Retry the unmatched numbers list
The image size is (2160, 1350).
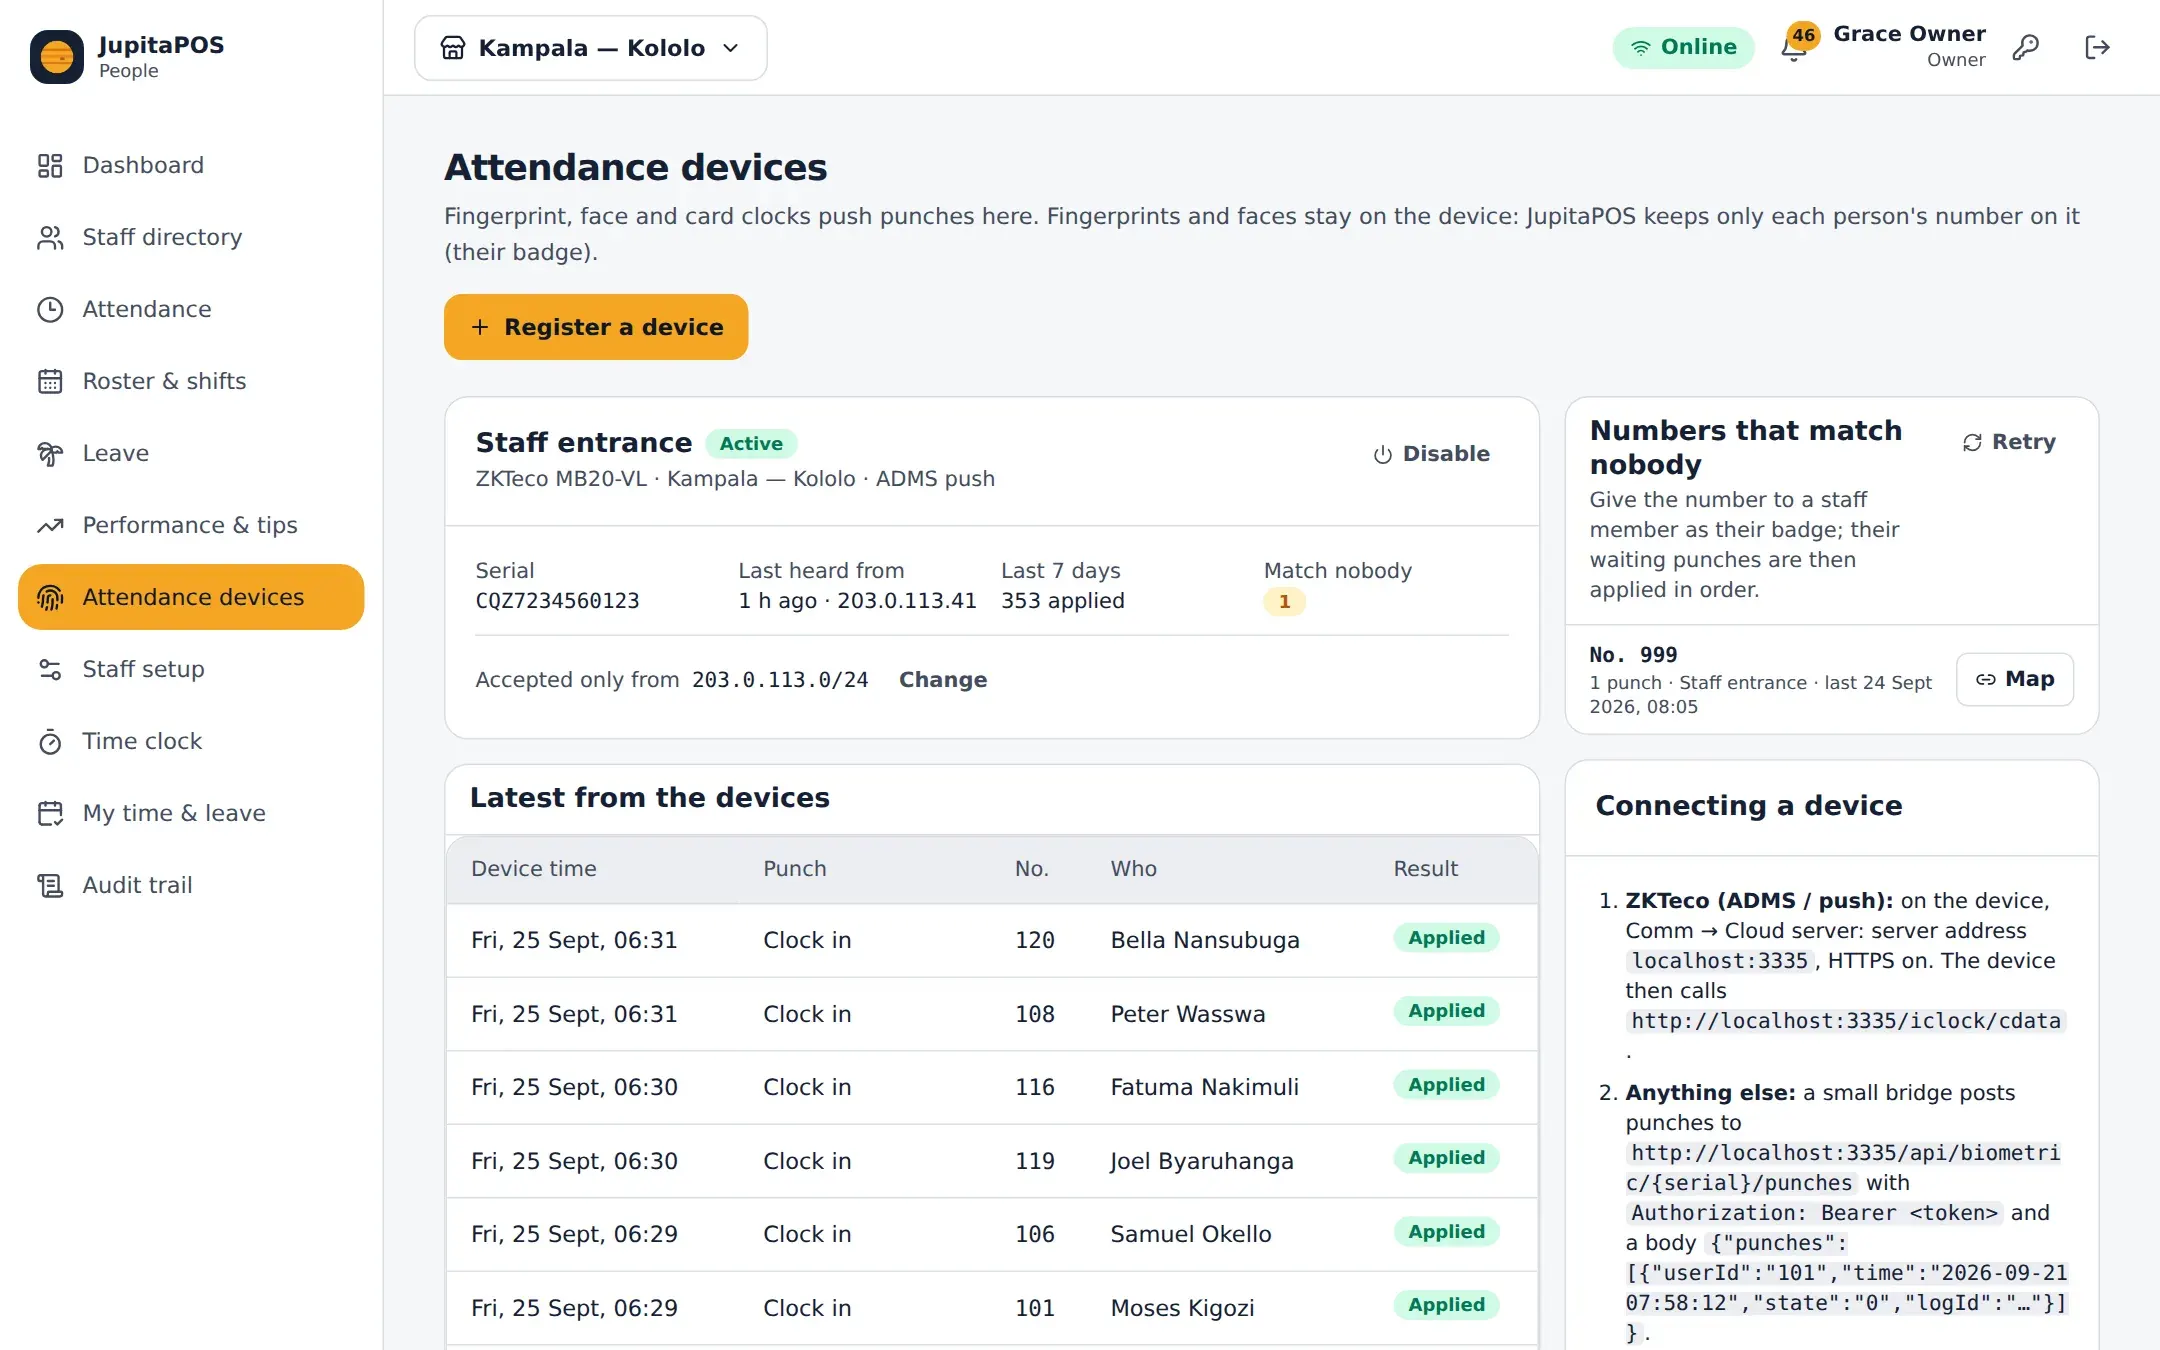coord(2010,442)
